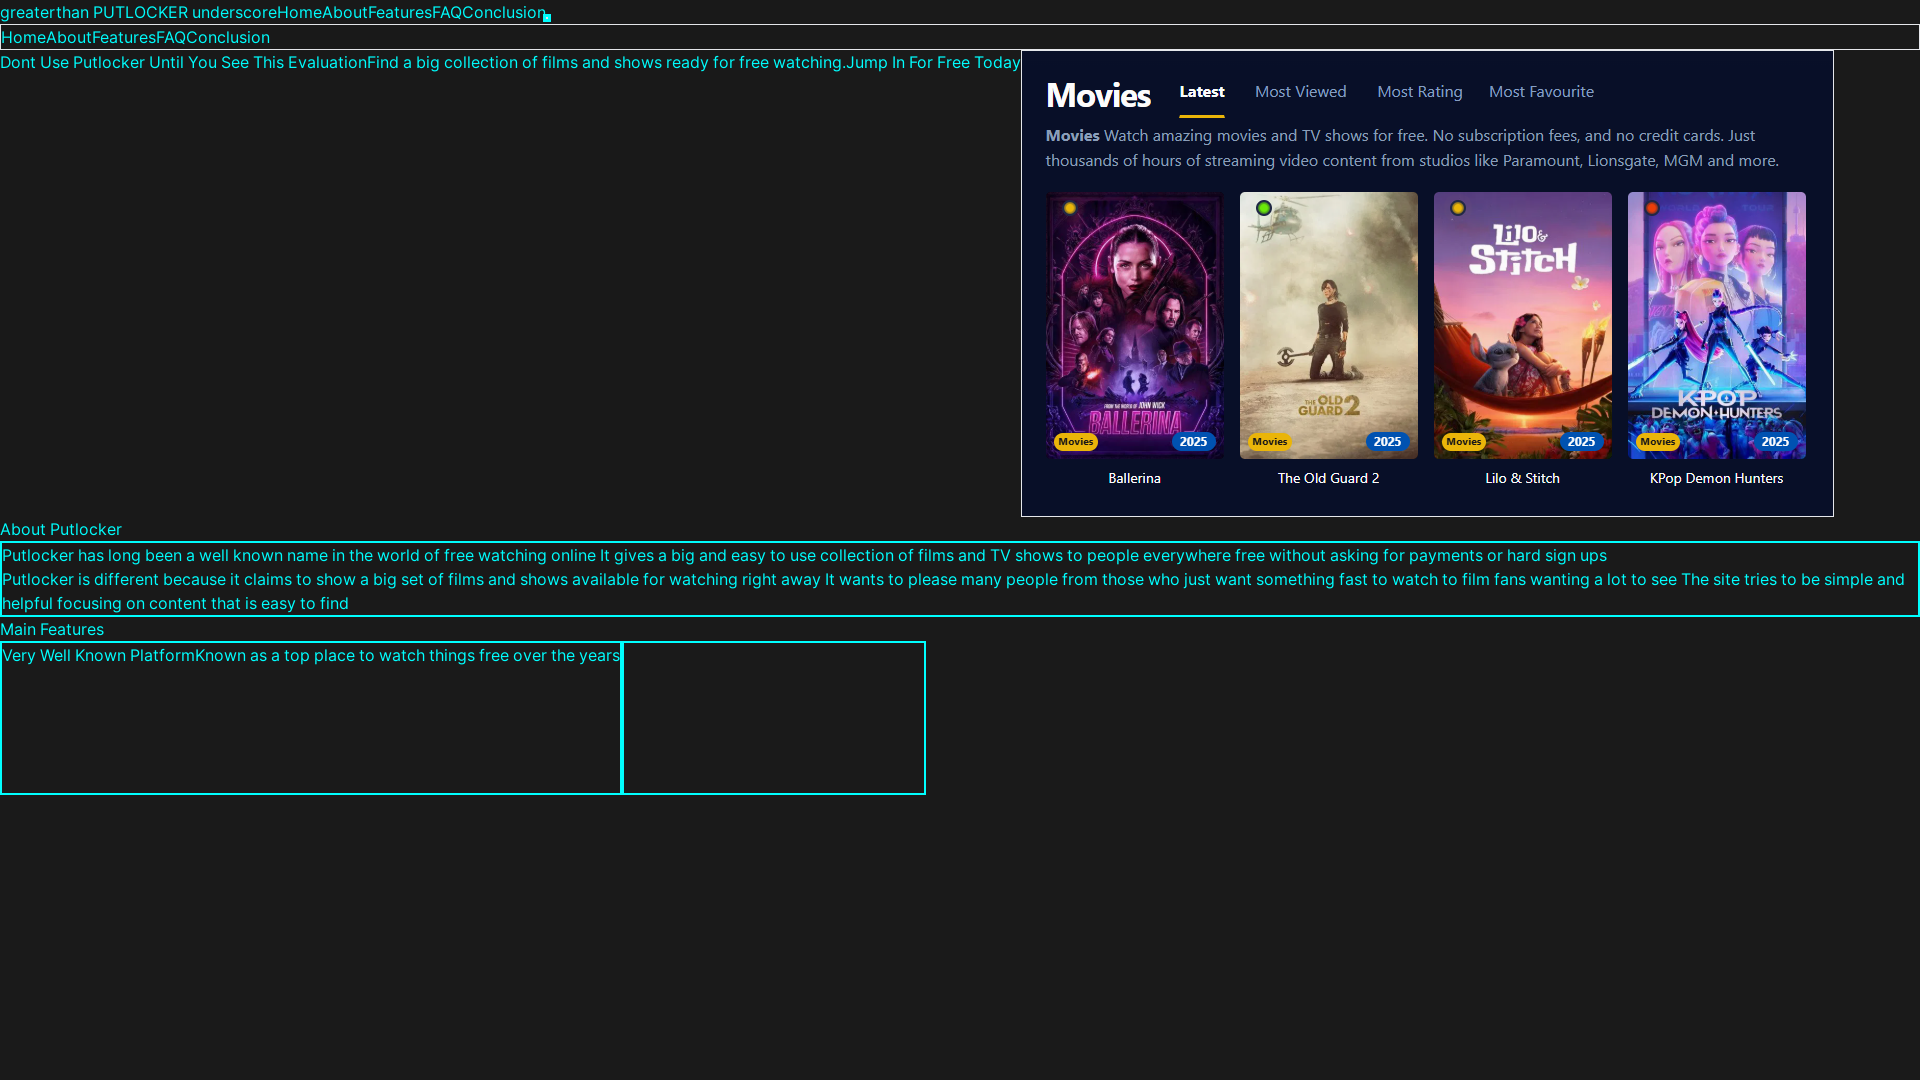
Task: Click Movies badge on KPop Demon Hunters poster
Action: tap(1658, 442)
